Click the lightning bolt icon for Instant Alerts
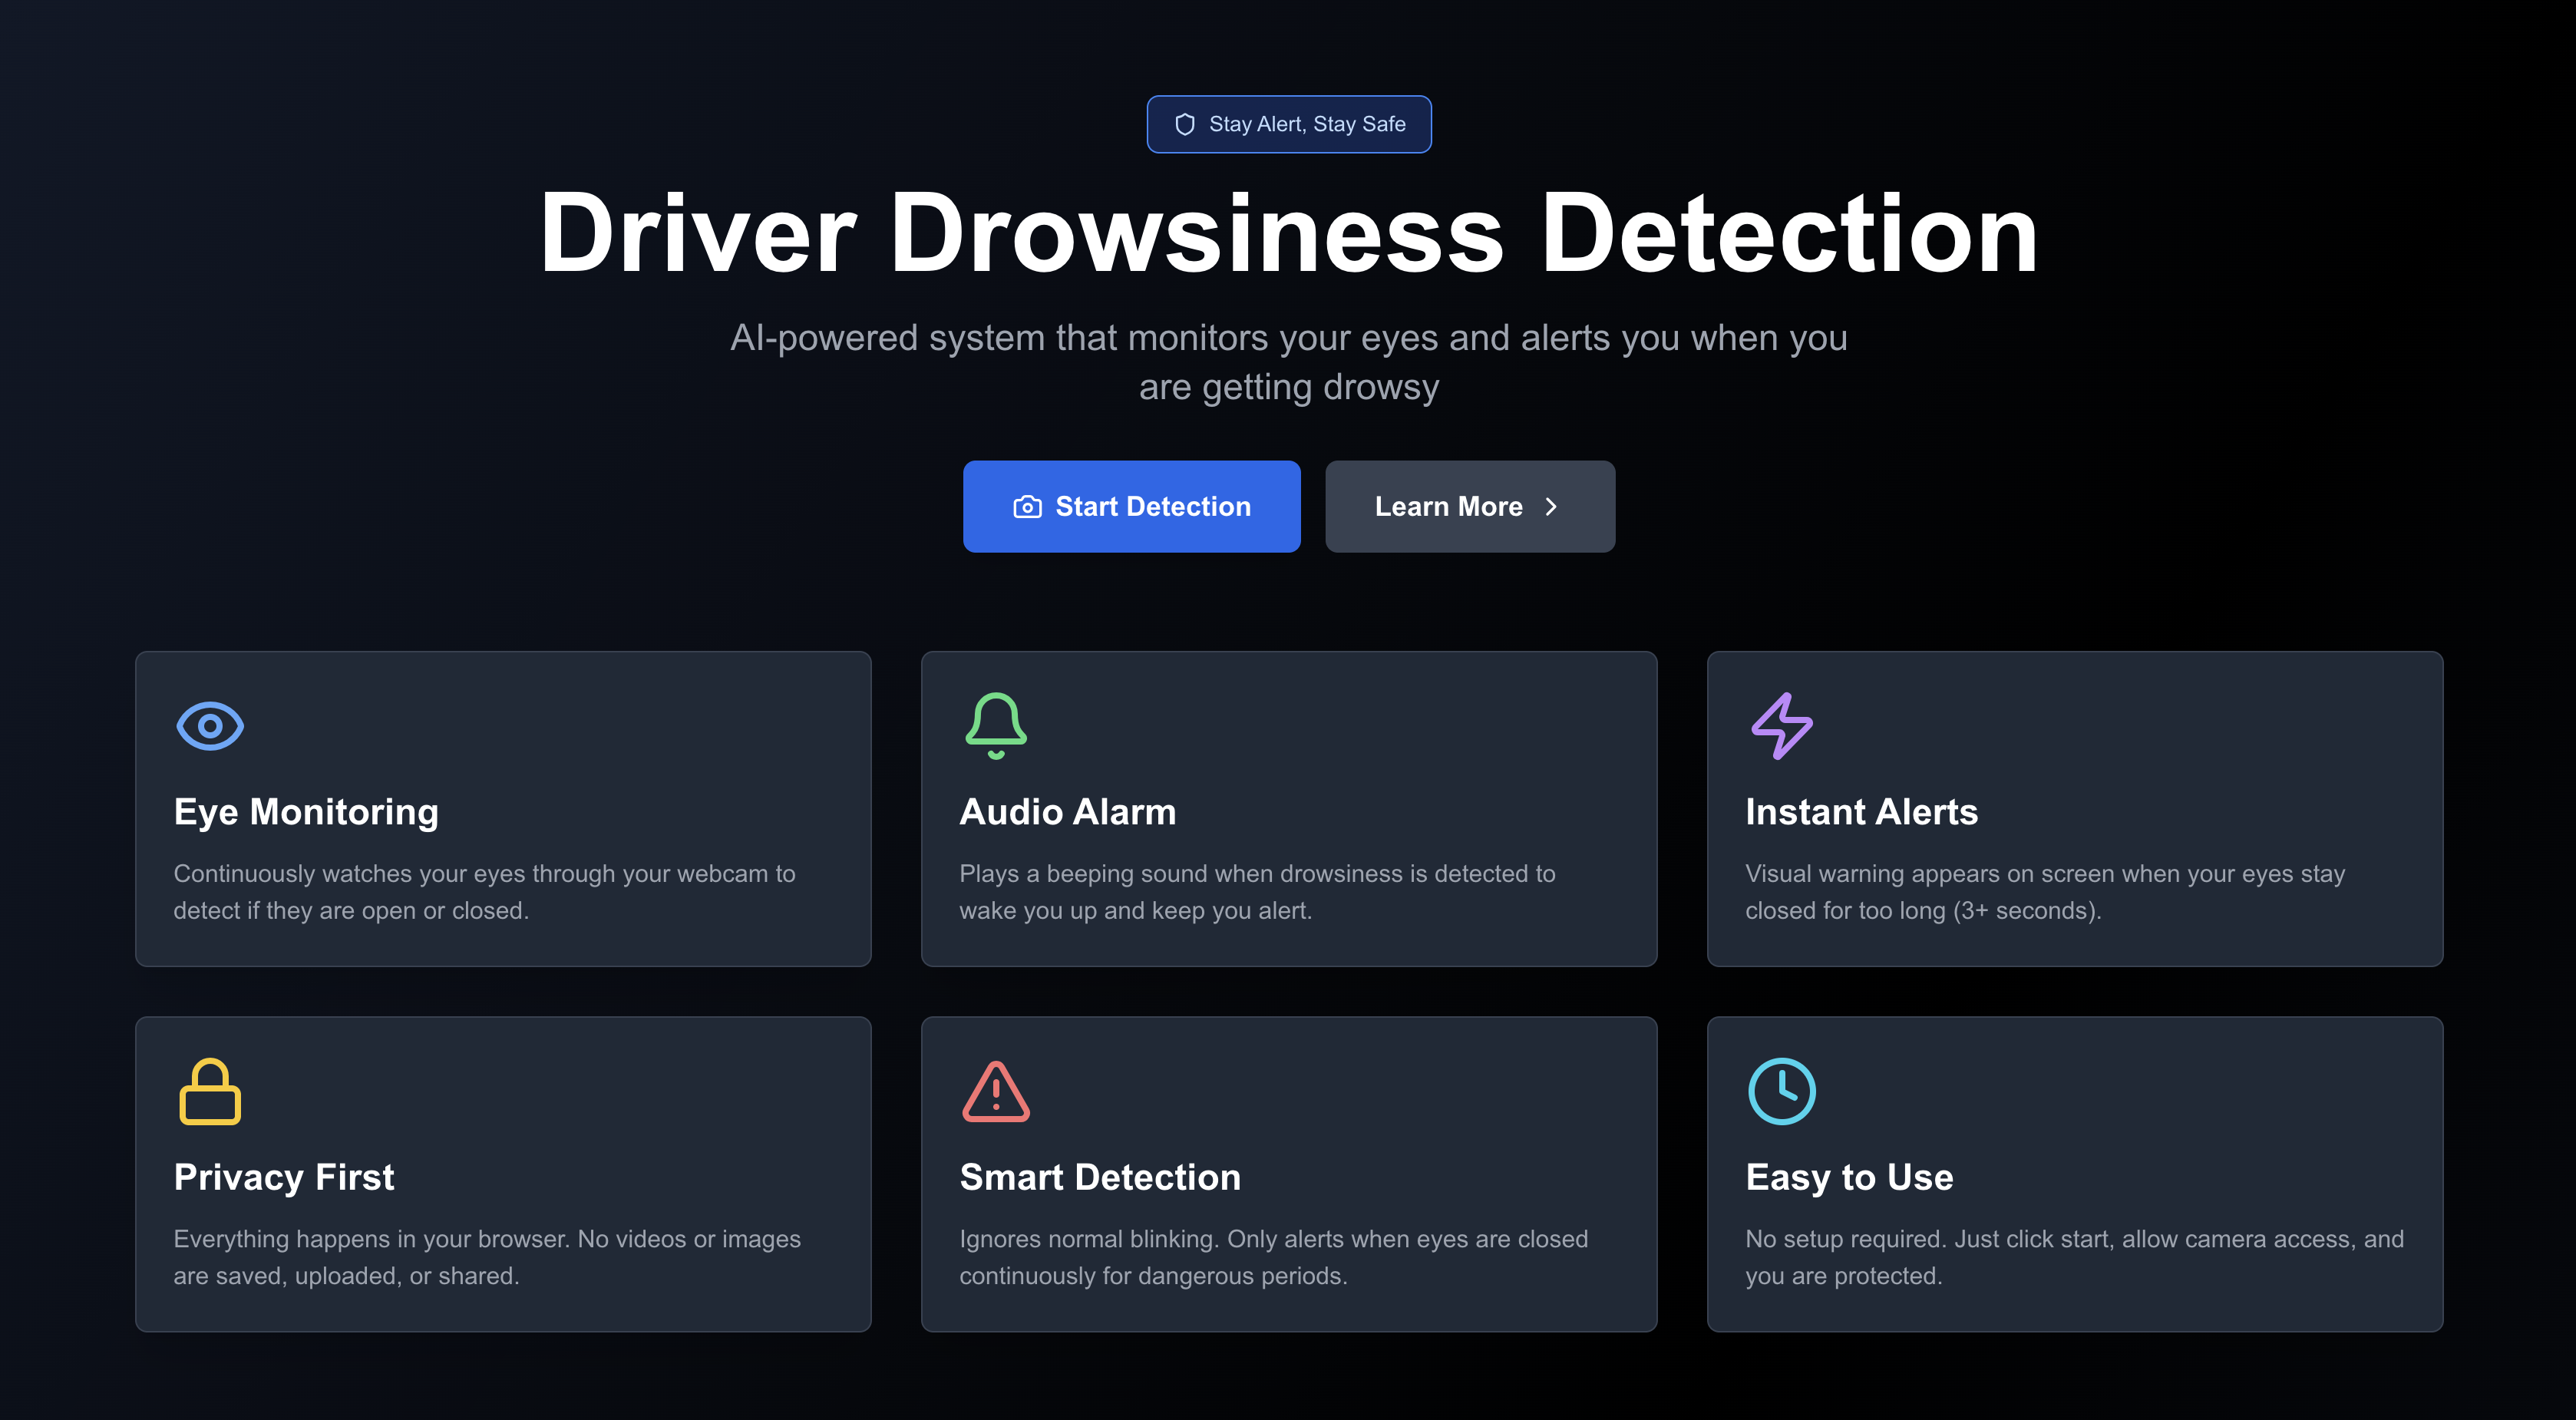Screen dimensions: 2576x1420 (1782, 725)
